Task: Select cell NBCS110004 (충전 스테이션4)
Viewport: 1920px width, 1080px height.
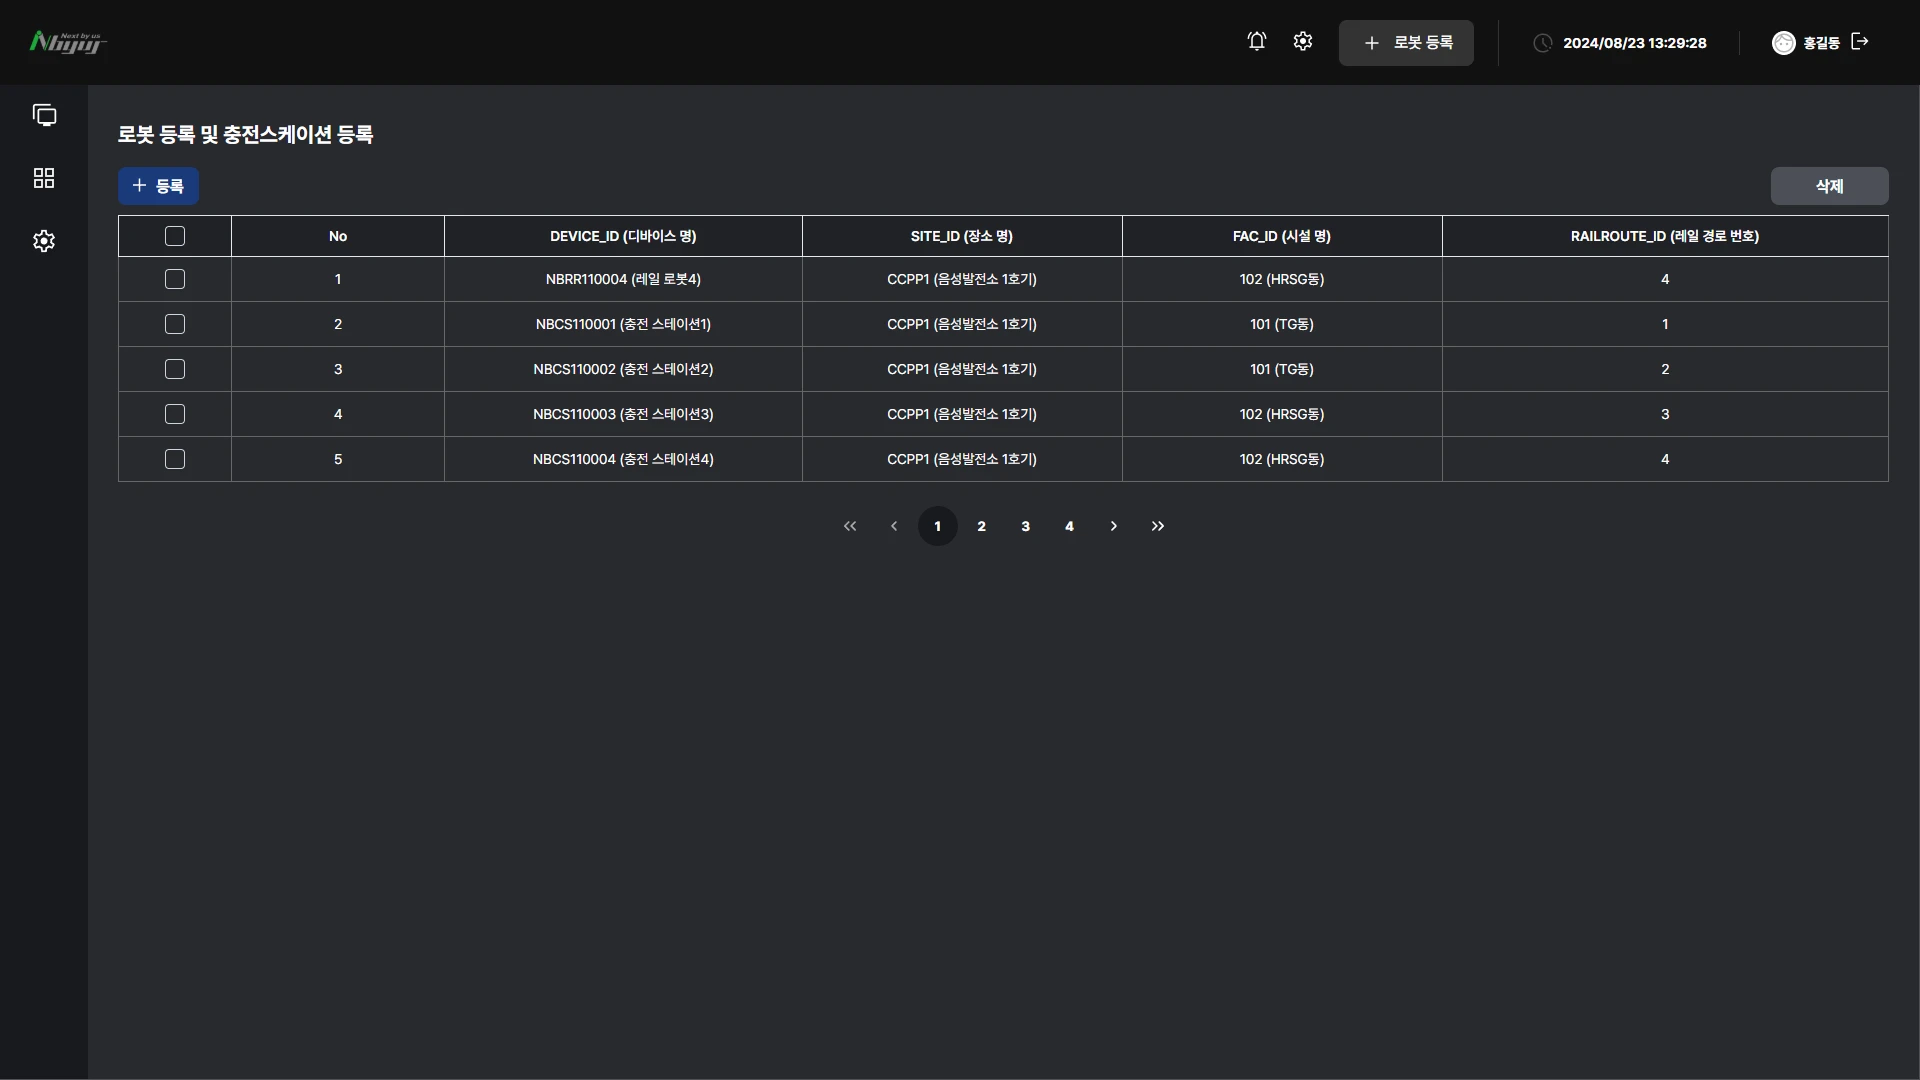Action: (x=623, y=459)
